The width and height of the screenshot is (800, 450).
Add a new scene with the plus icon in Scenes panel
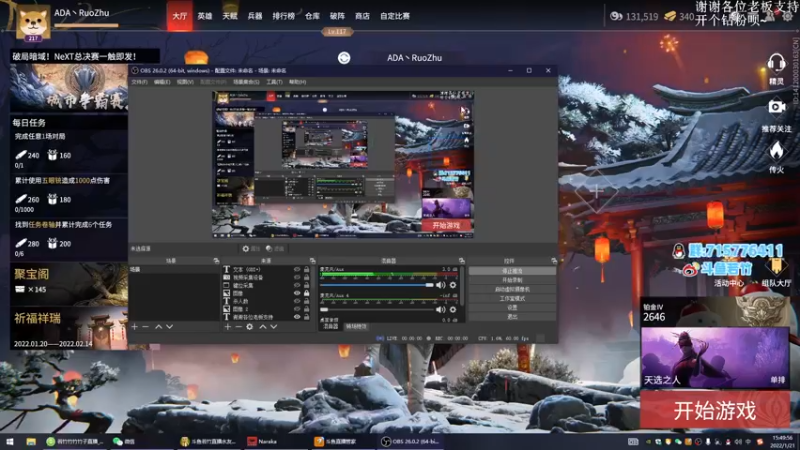(x=135, y=327)
